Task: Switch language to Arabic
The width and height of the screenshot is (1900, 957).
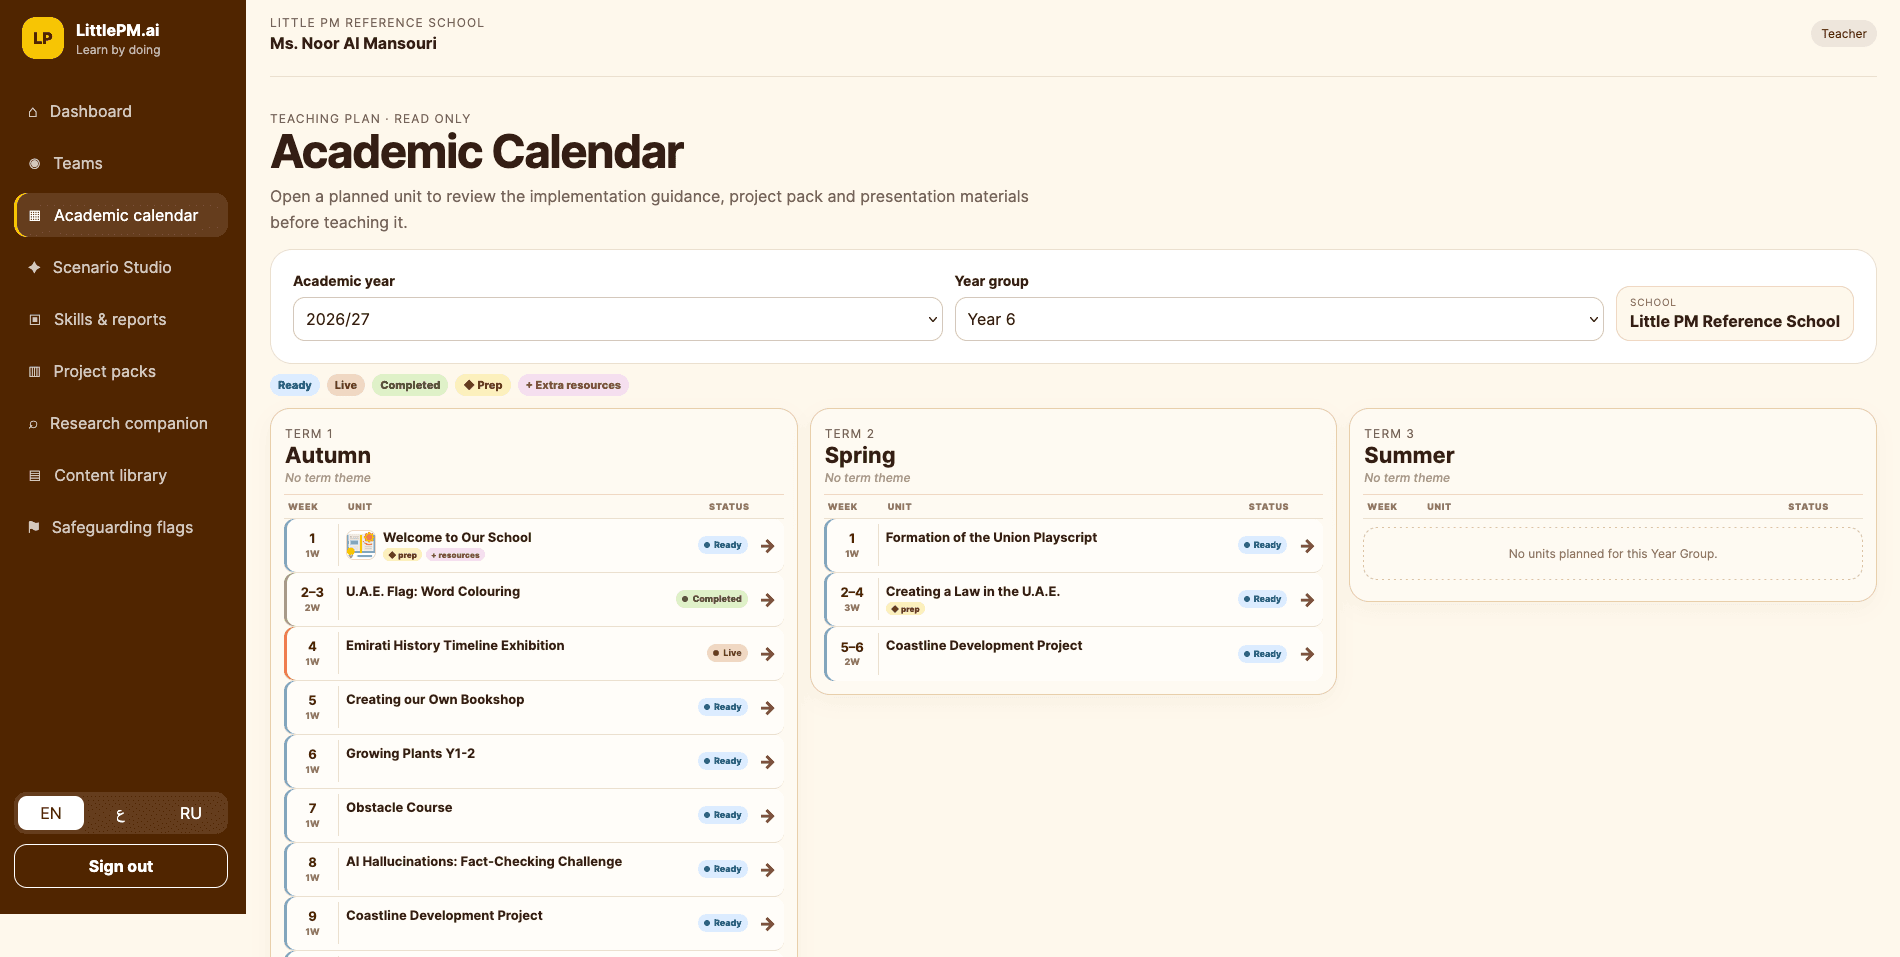Action: 121,813
